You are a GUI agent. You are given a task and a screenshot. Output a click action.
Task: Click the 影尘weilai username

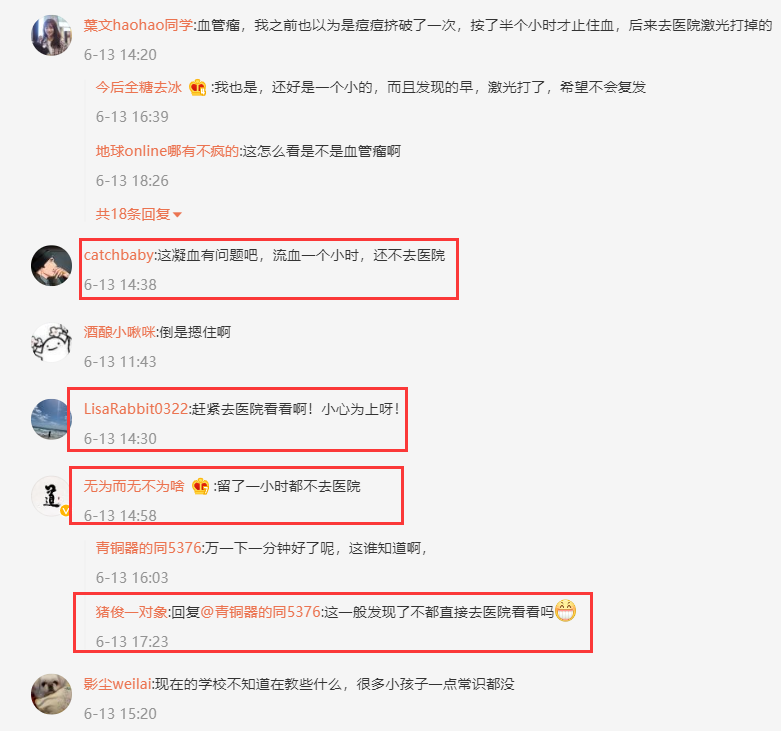click(117, 684)
